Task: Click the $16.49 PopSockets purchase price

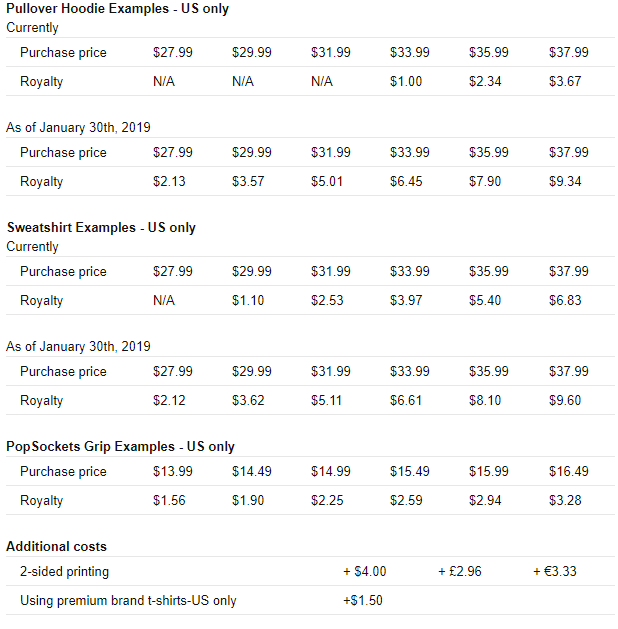Action: pyautogui.click(x=568, y=471)
